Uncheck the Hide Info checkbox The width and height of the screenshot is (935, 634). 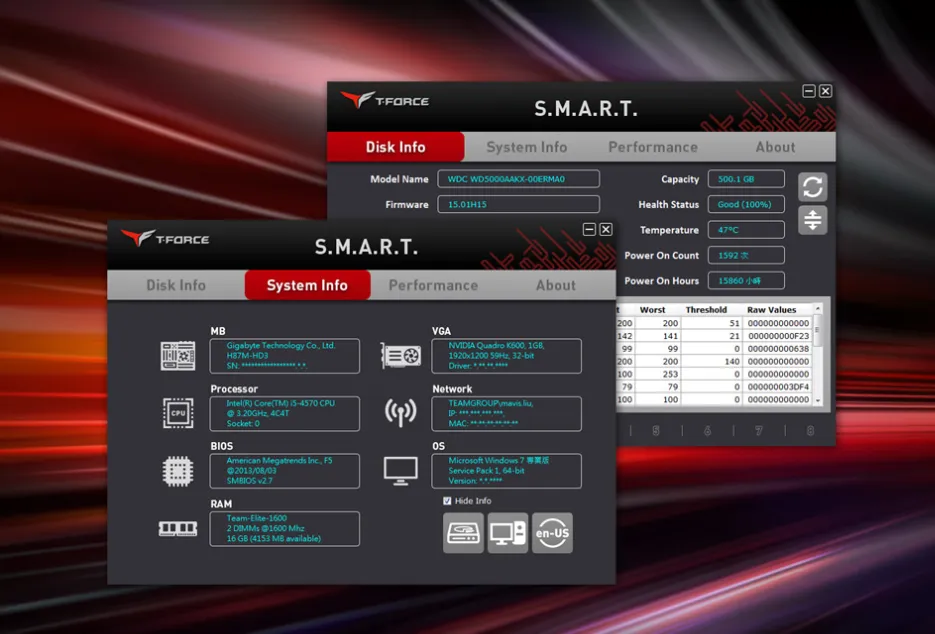tap(447, 501)
